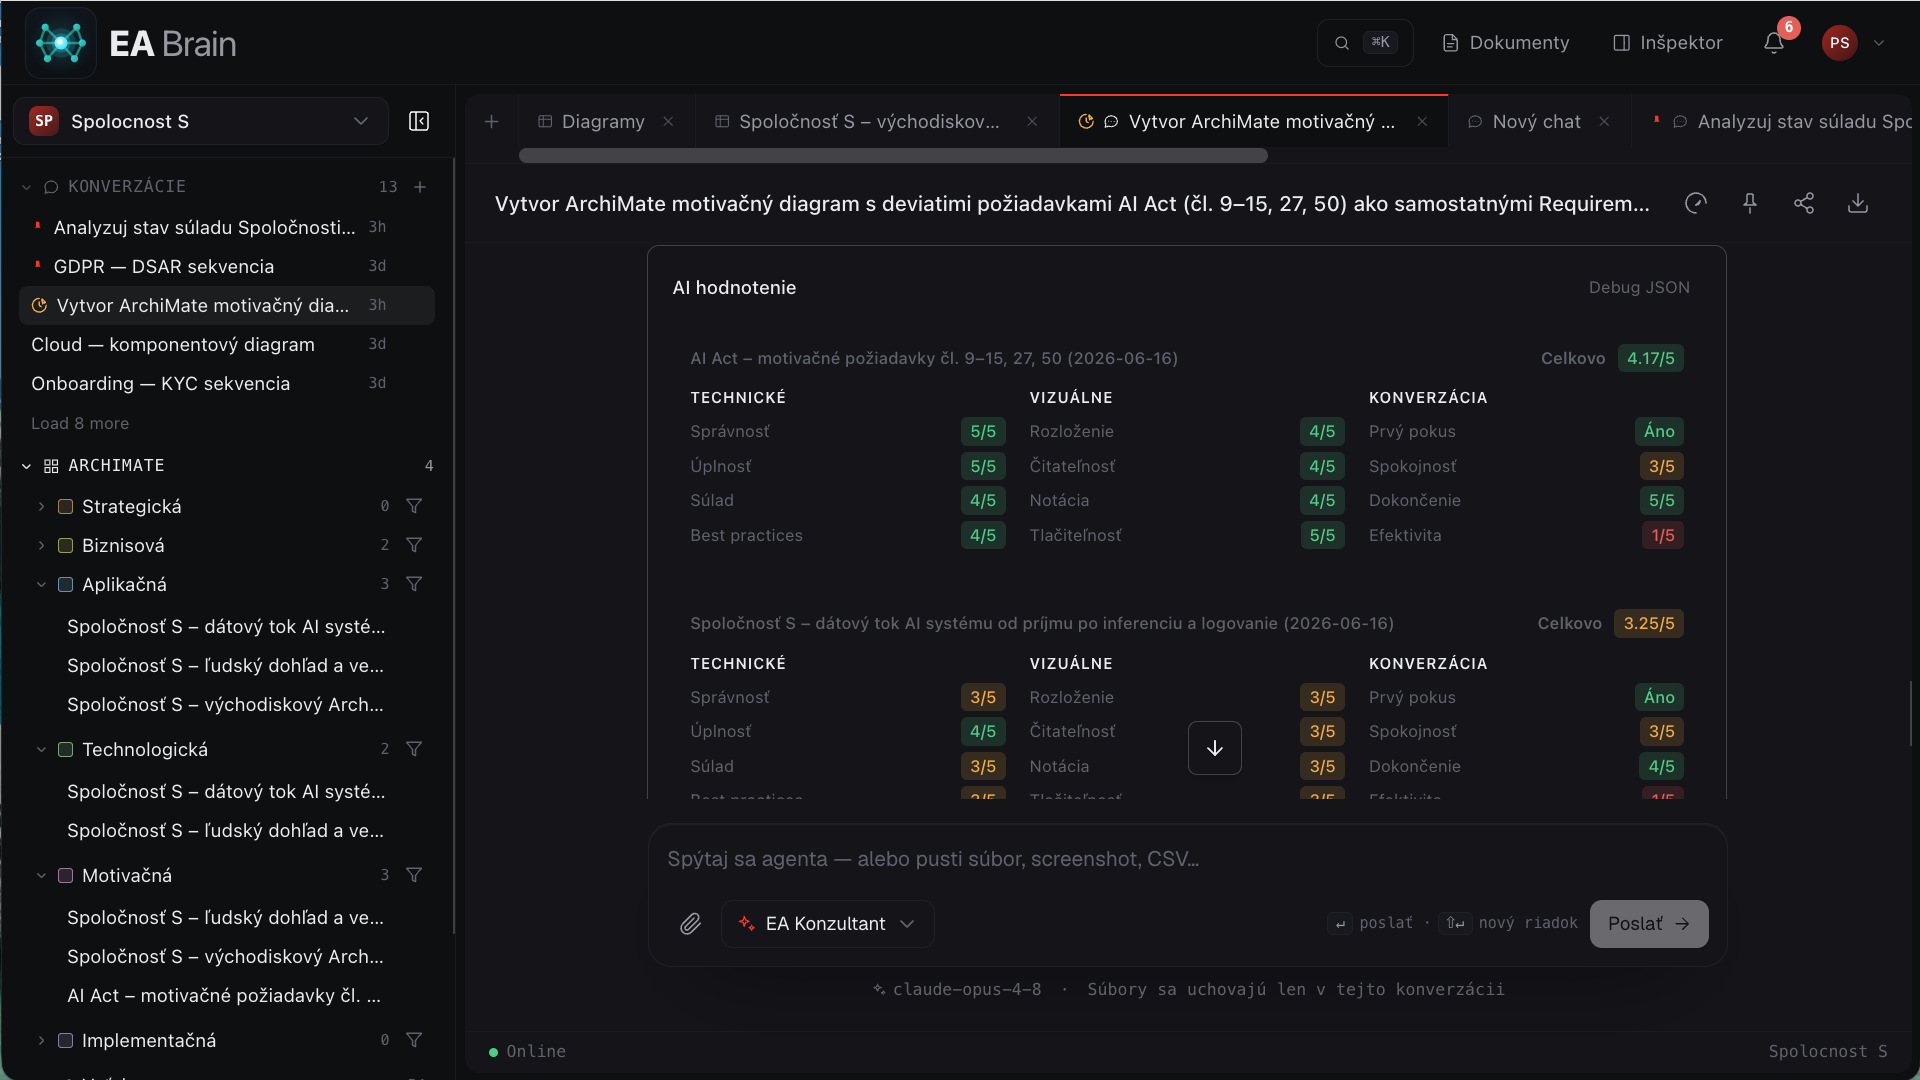The height and width of the screenshot is (1080, 1920).
Task: Attach a file with paperclip icon
Action: 690,924
